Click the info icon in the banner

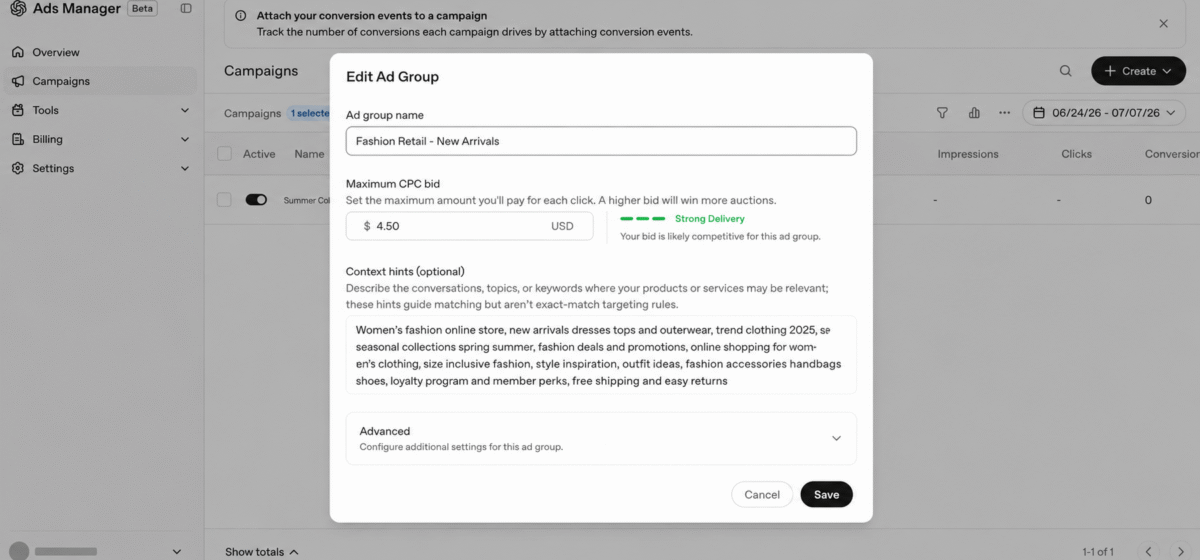[241, 16]
